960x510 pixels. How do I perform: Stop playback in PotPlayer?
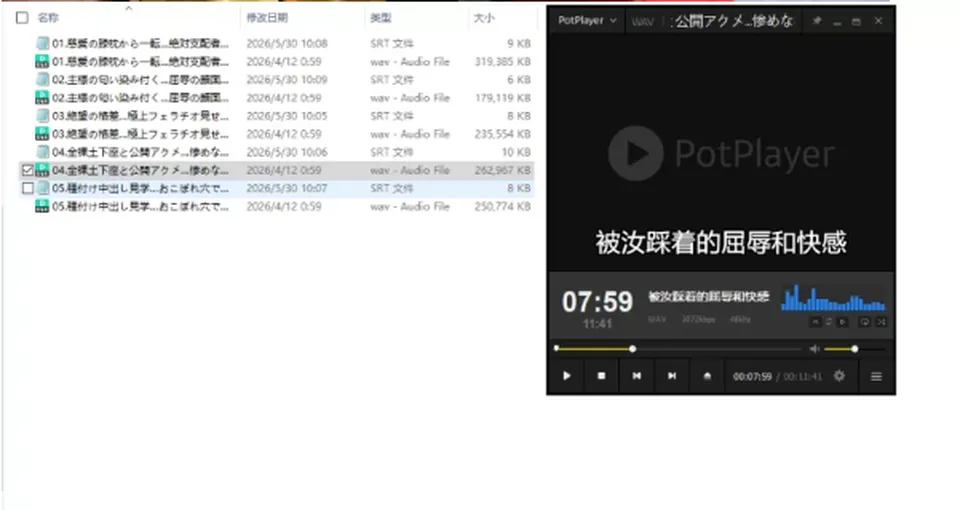pos(601,376)
